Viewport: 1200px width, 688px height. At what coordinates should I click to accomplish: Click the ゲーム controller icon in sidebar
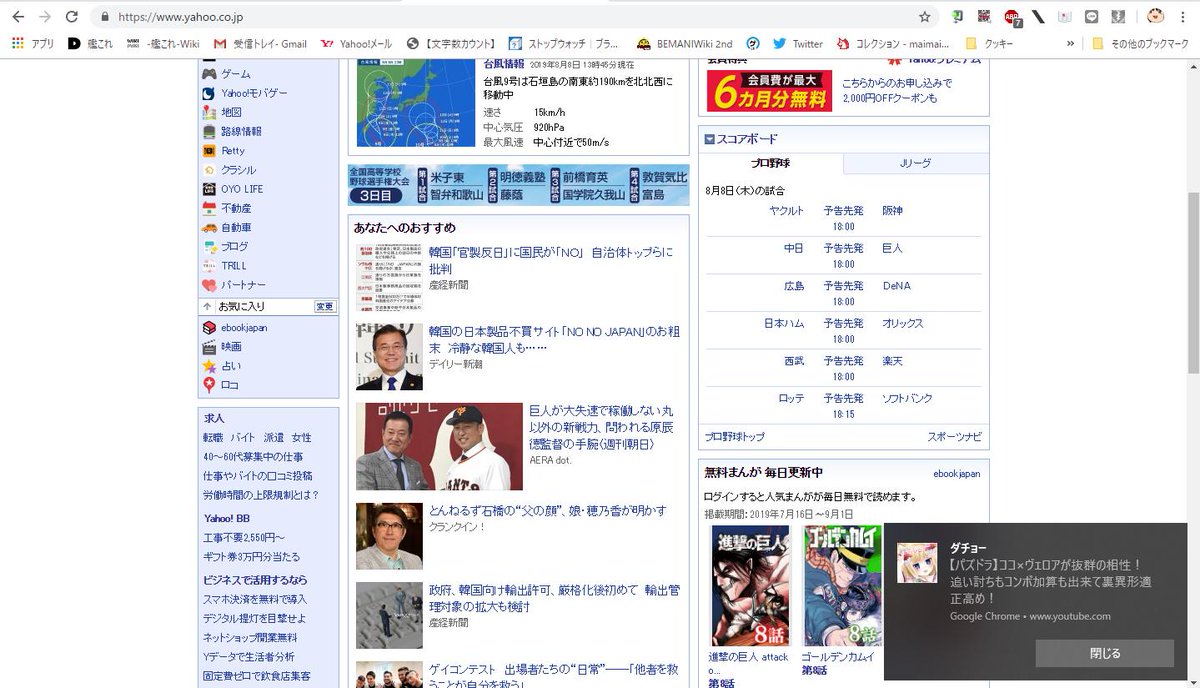pyautogui.click(x=209, y=74)
